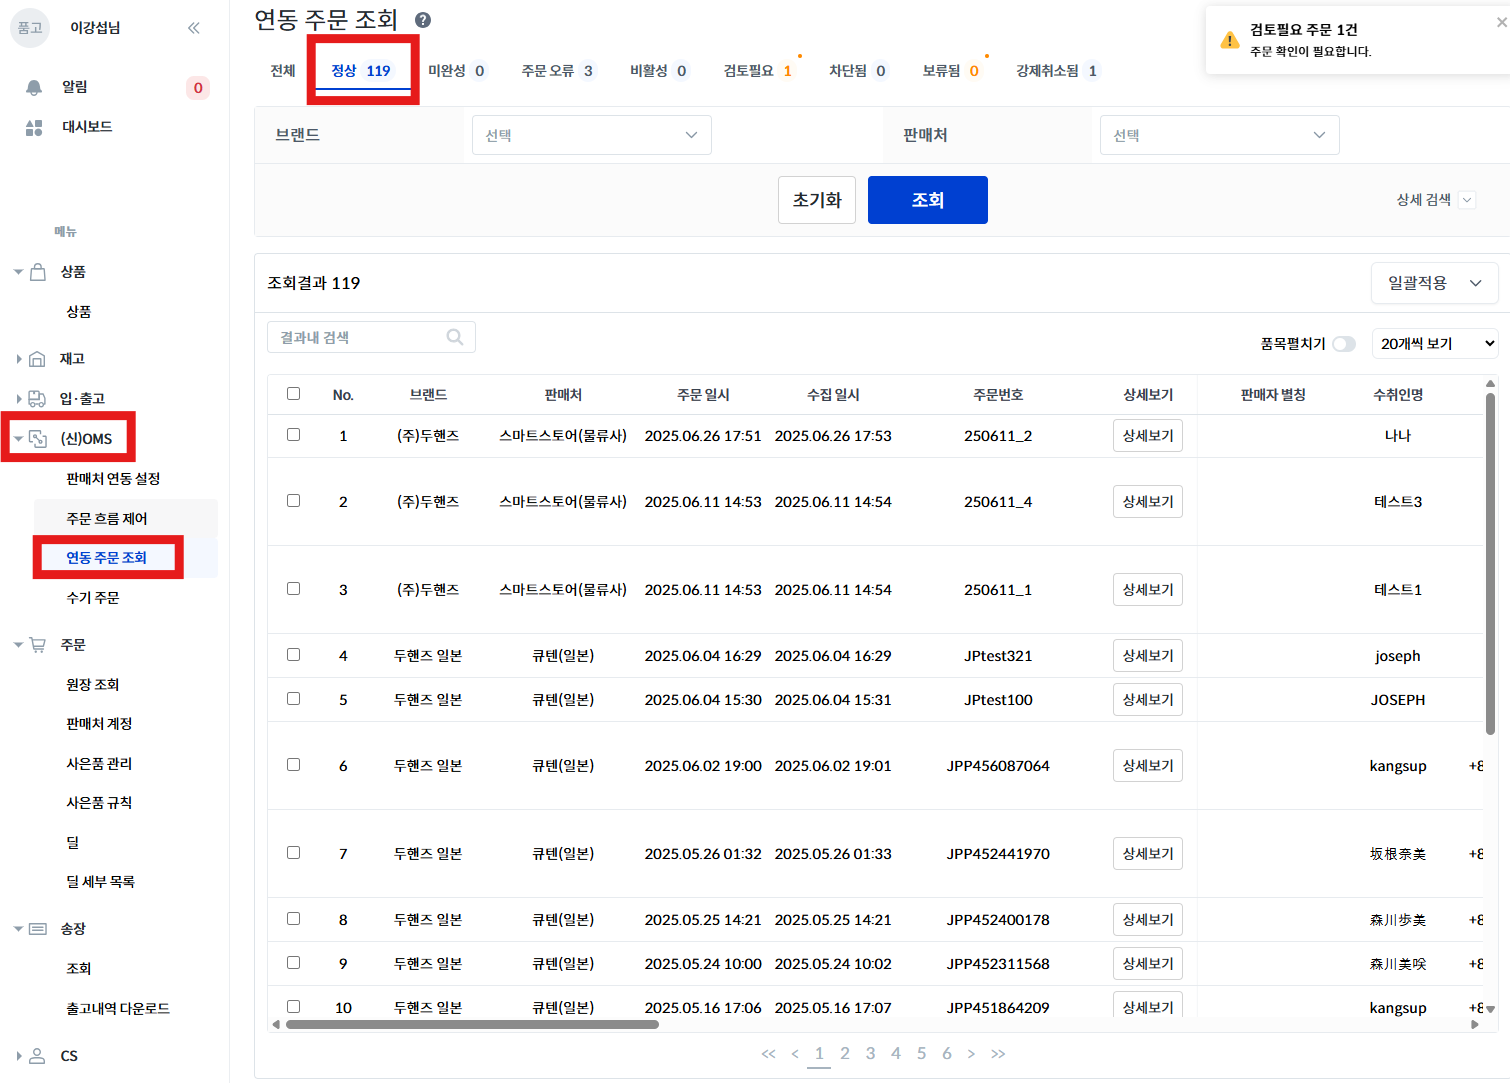
Task: Check the row 2 order 250611_4
Action: click(x=293, y=501)
